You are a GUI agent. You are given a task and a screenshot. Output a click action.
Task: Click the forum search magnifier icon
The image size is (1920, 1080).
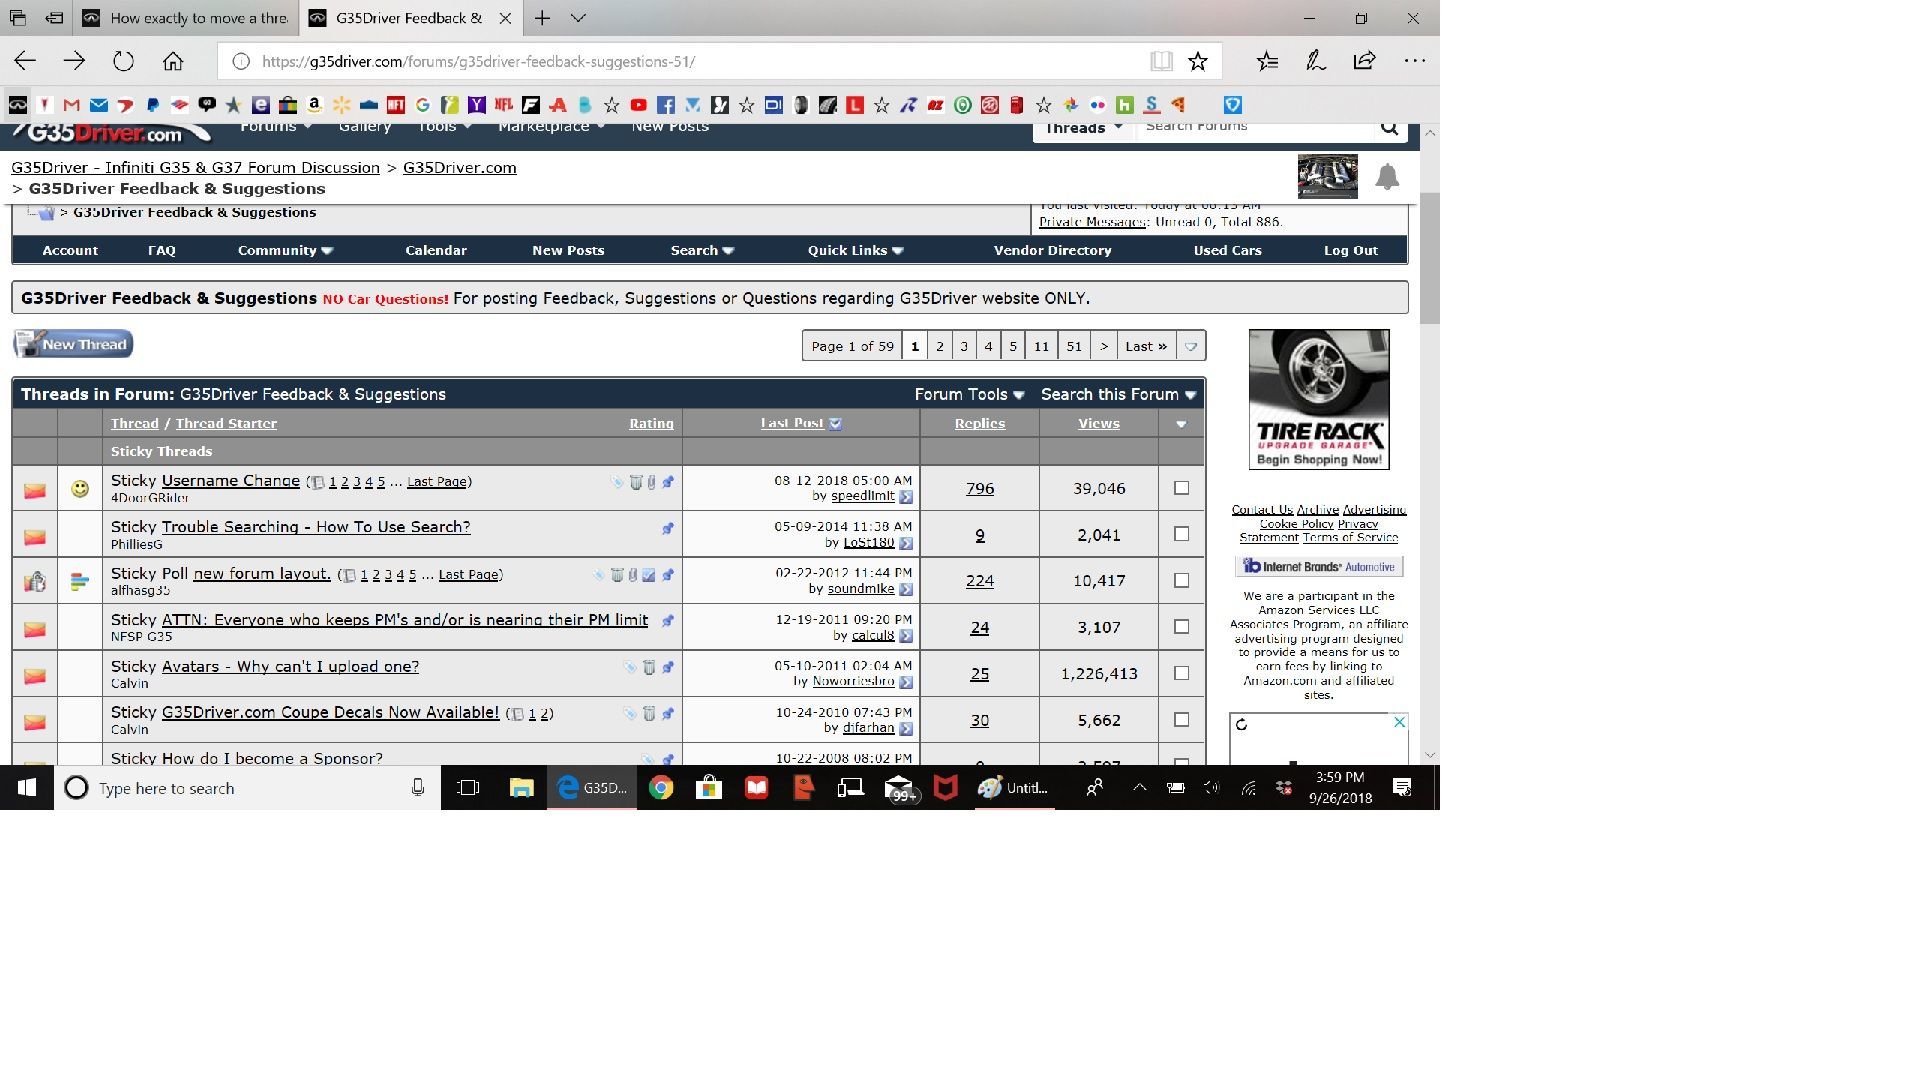pos(1389,128)
